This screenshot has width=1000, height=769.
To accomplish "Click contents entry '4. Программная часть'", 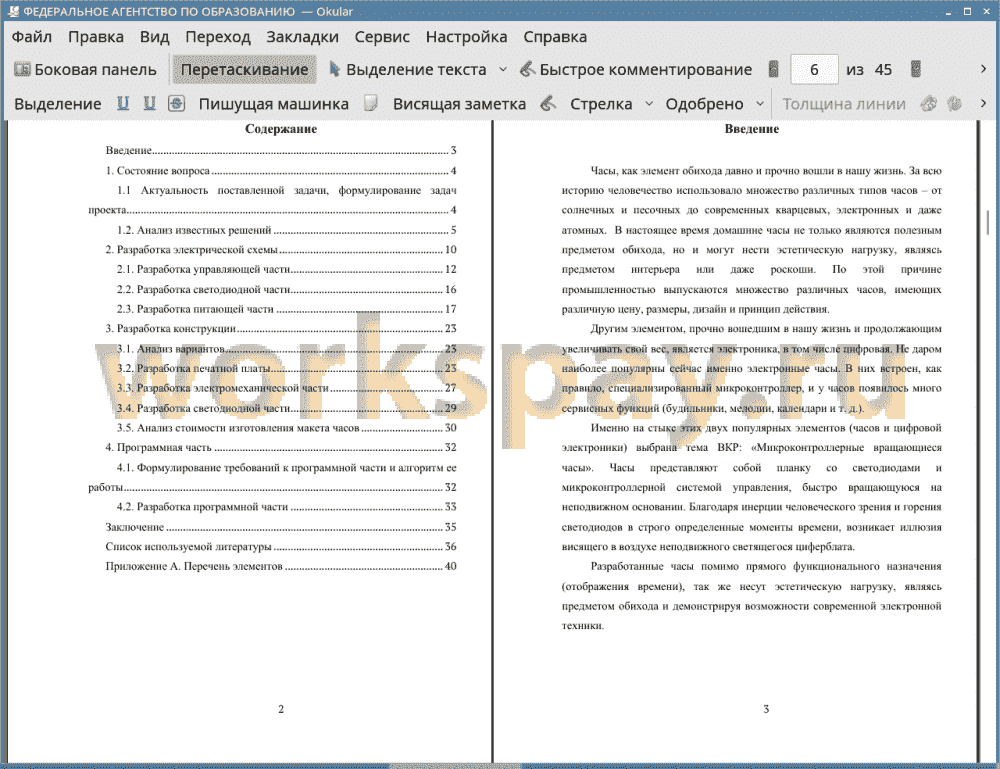I will (281, 447).
